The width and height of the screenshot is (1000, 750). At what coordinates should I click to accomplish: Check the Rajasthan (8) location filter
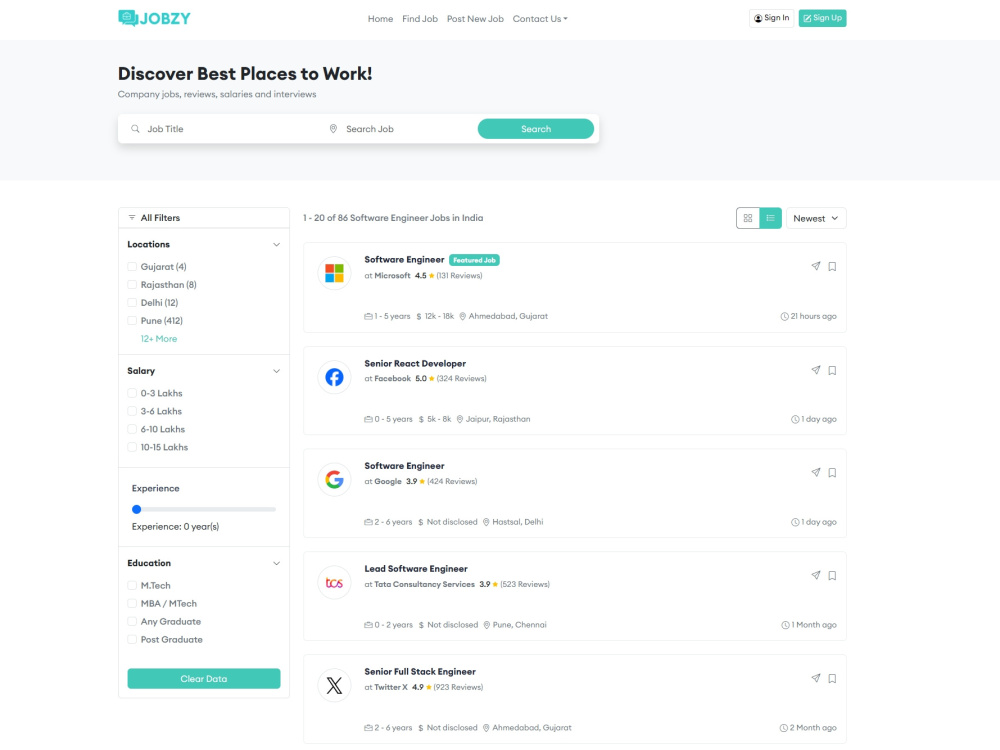pyautogui.click(x=132, y=284)
